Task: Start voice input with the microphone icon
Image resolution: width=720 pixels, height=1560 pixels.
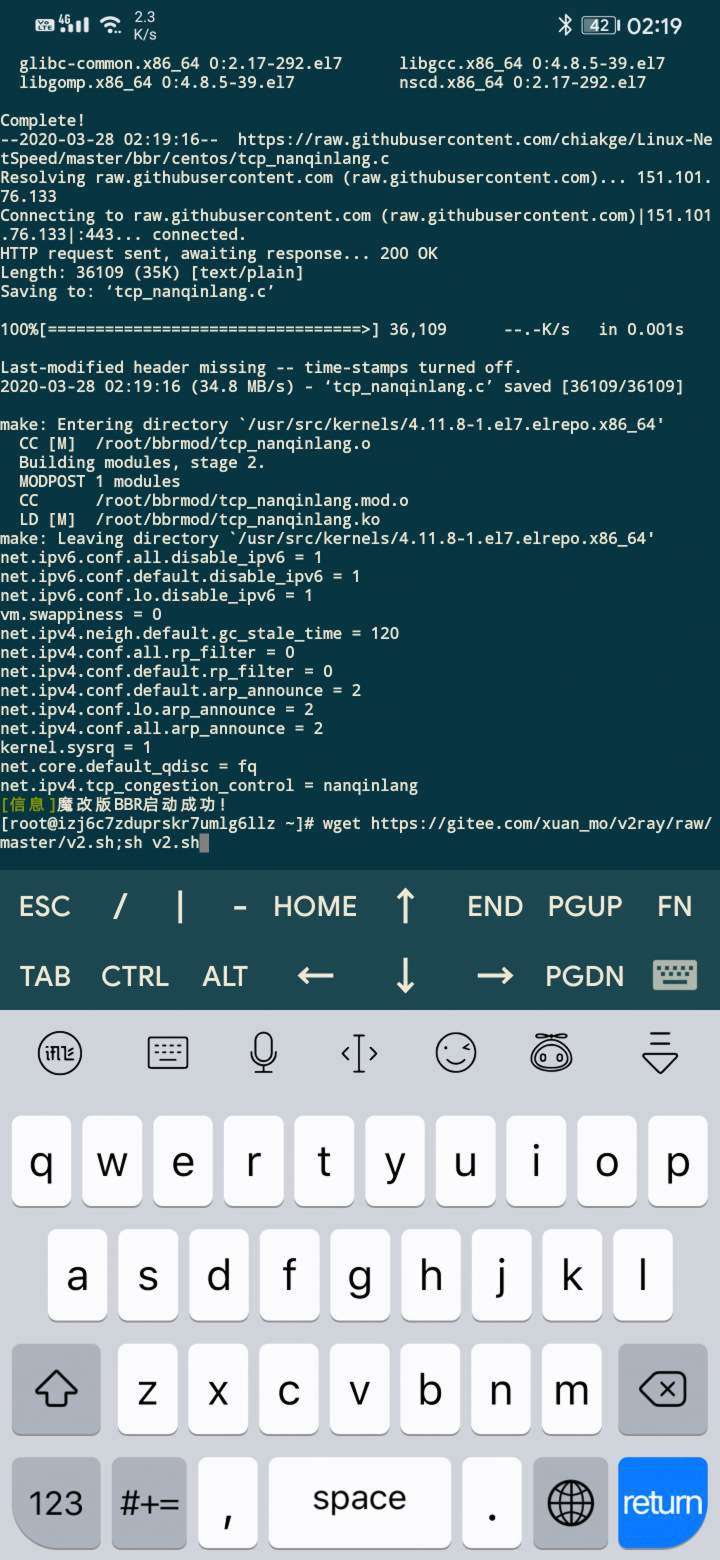Action: pyautogui.click(x=263, y=1052)
